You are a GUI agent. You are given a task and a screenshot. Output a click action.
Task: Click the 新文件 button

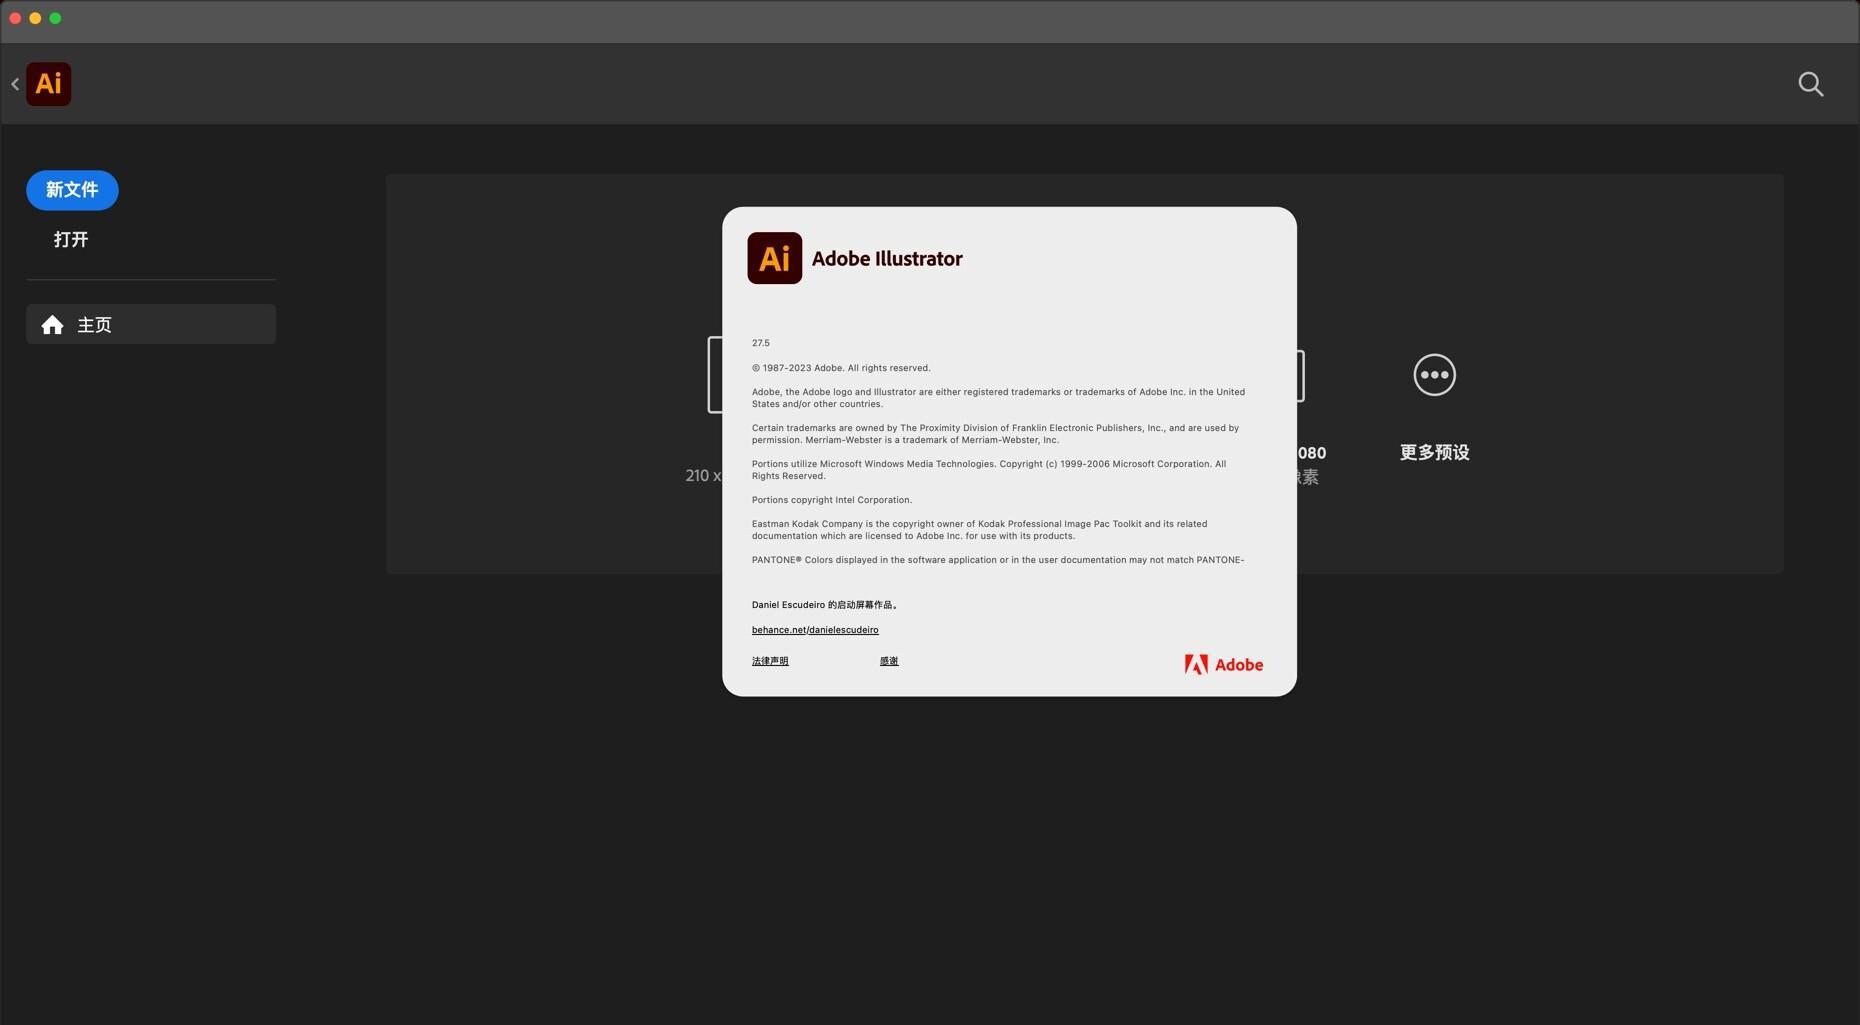pos(72,190)
